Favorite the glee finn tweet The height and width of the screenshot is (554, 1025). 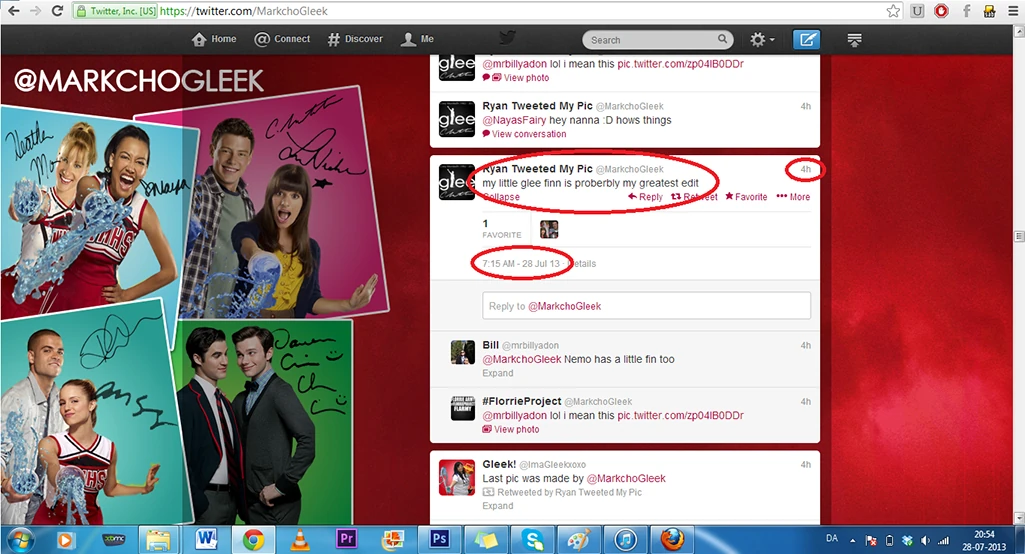(x=746, y=197)
